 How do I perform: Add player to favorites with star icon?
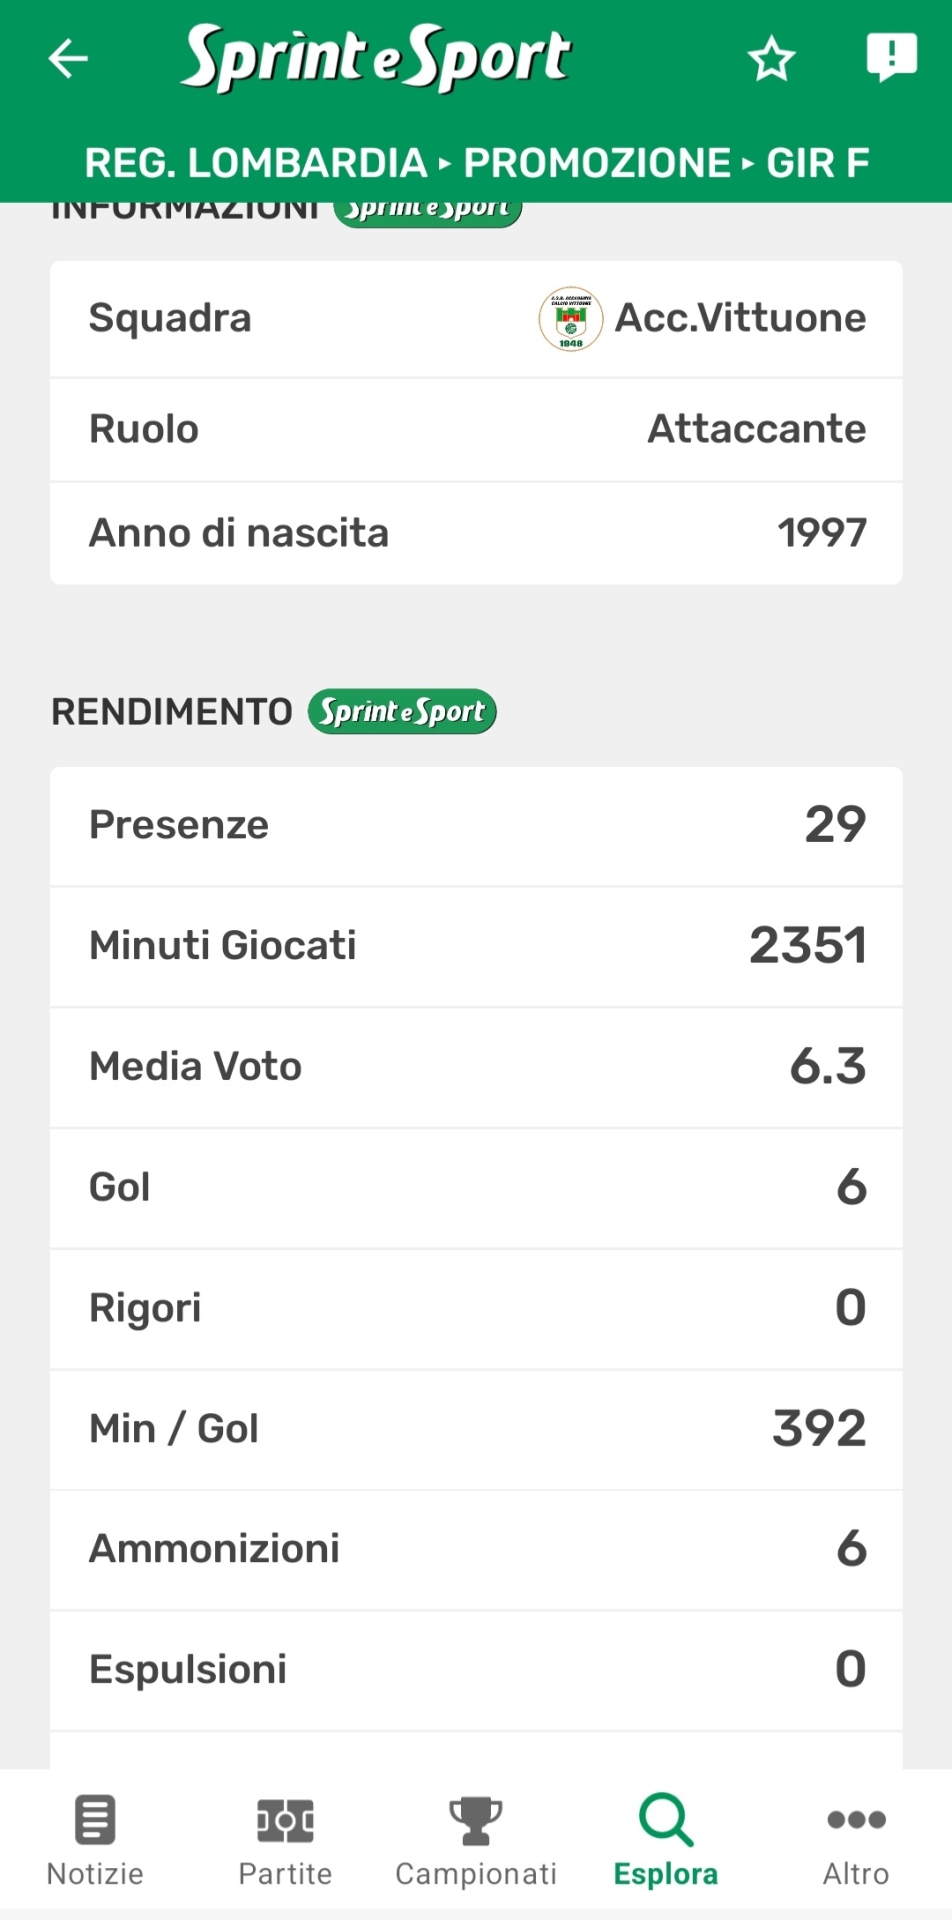pos(771,59)
